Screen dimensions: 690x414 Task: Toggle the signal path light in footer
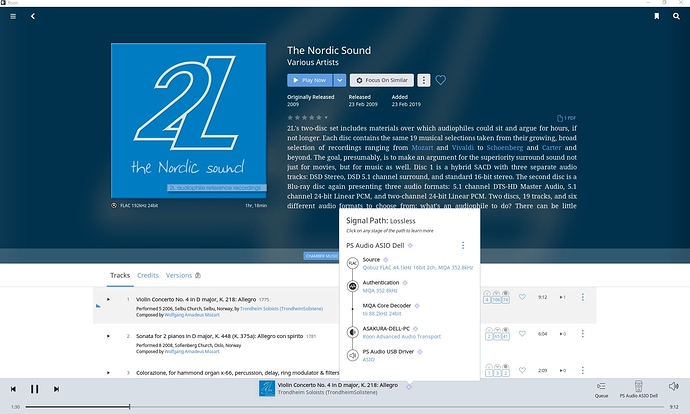click(409, 387)
